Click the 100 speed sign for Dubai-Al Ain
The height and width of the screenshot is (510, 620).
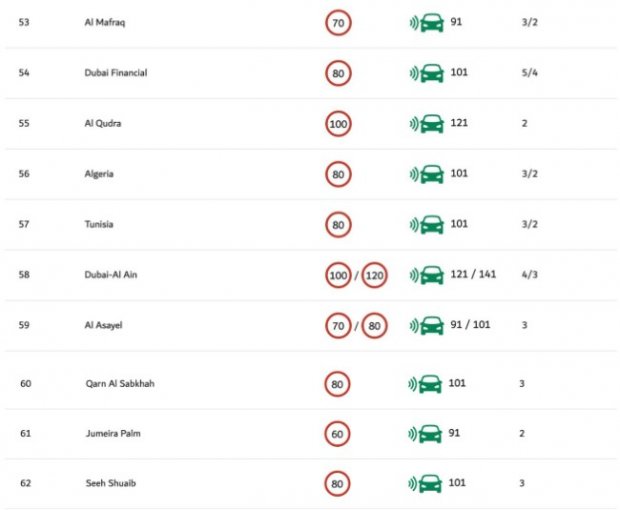point(338,275)
